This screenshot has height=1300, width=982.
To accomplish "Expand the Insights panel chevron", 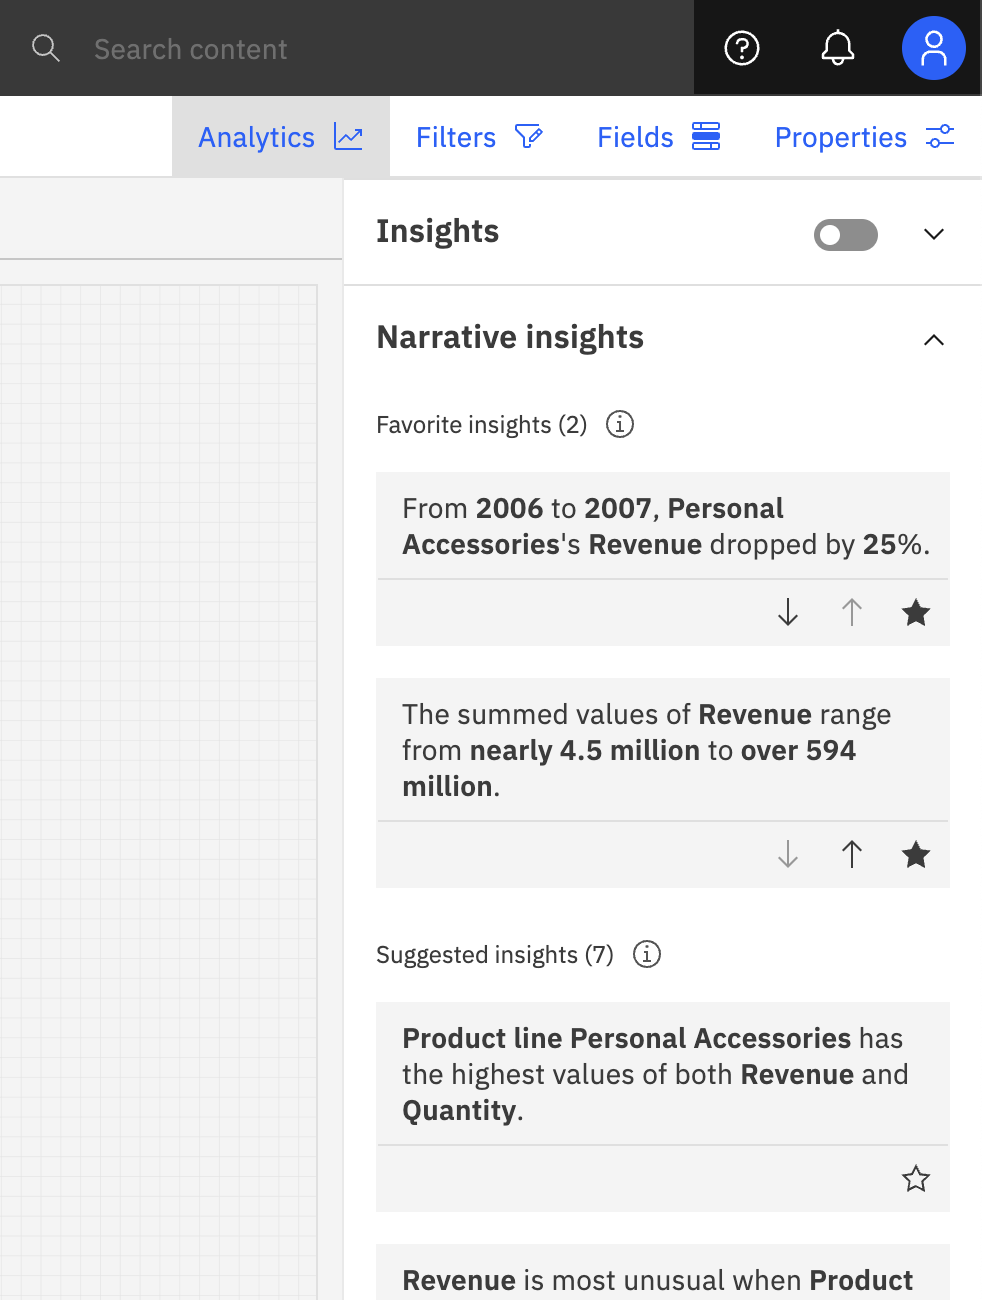I will pos(933,234).
